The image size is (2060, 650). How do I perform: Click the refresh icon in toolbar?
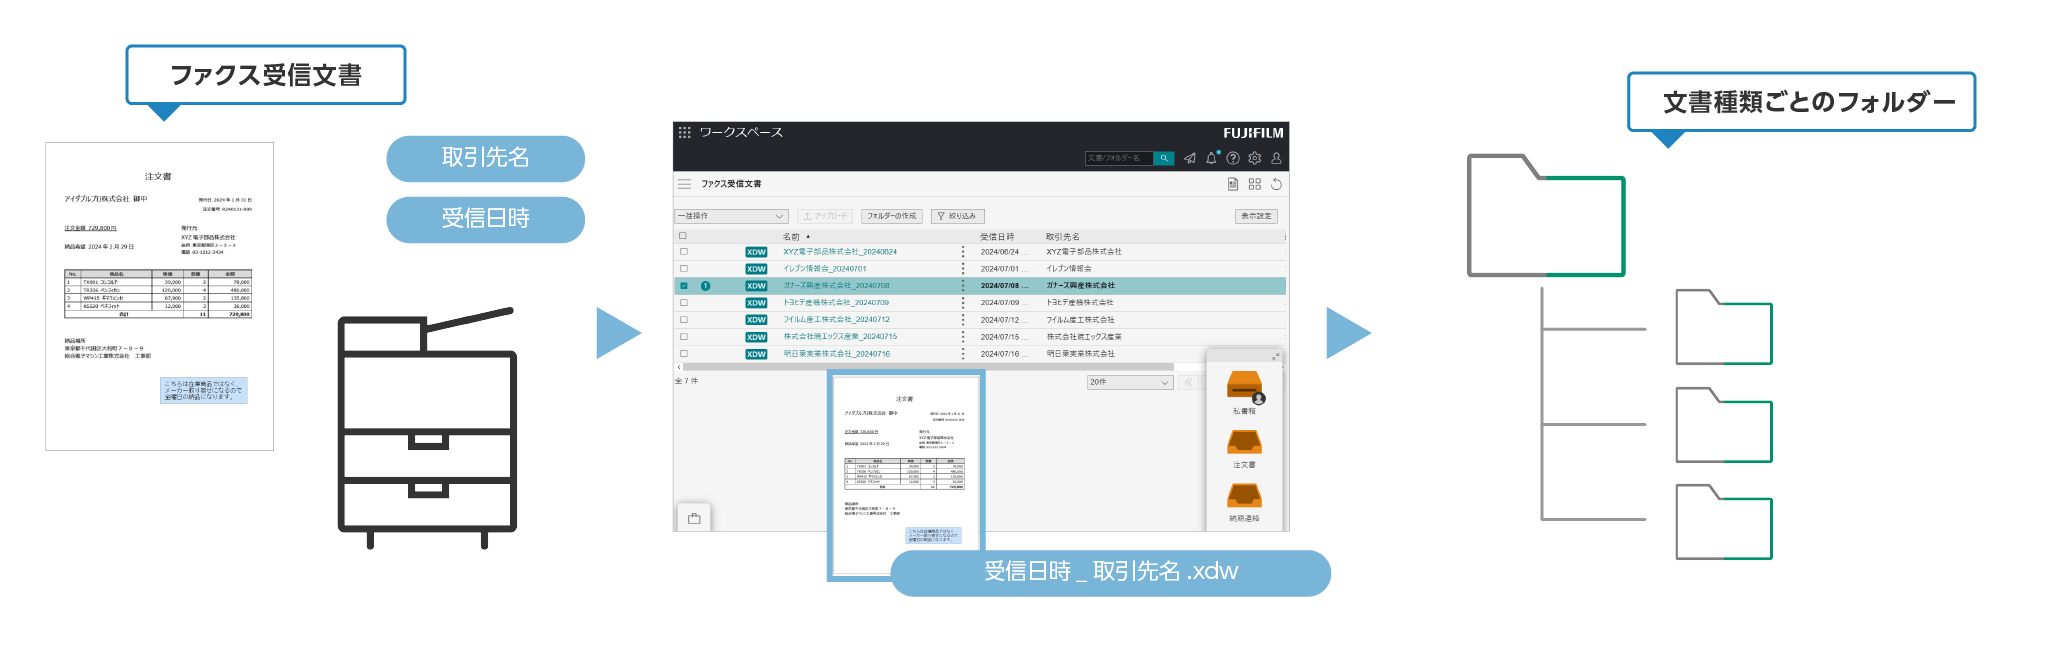[x=1276, y=184]
